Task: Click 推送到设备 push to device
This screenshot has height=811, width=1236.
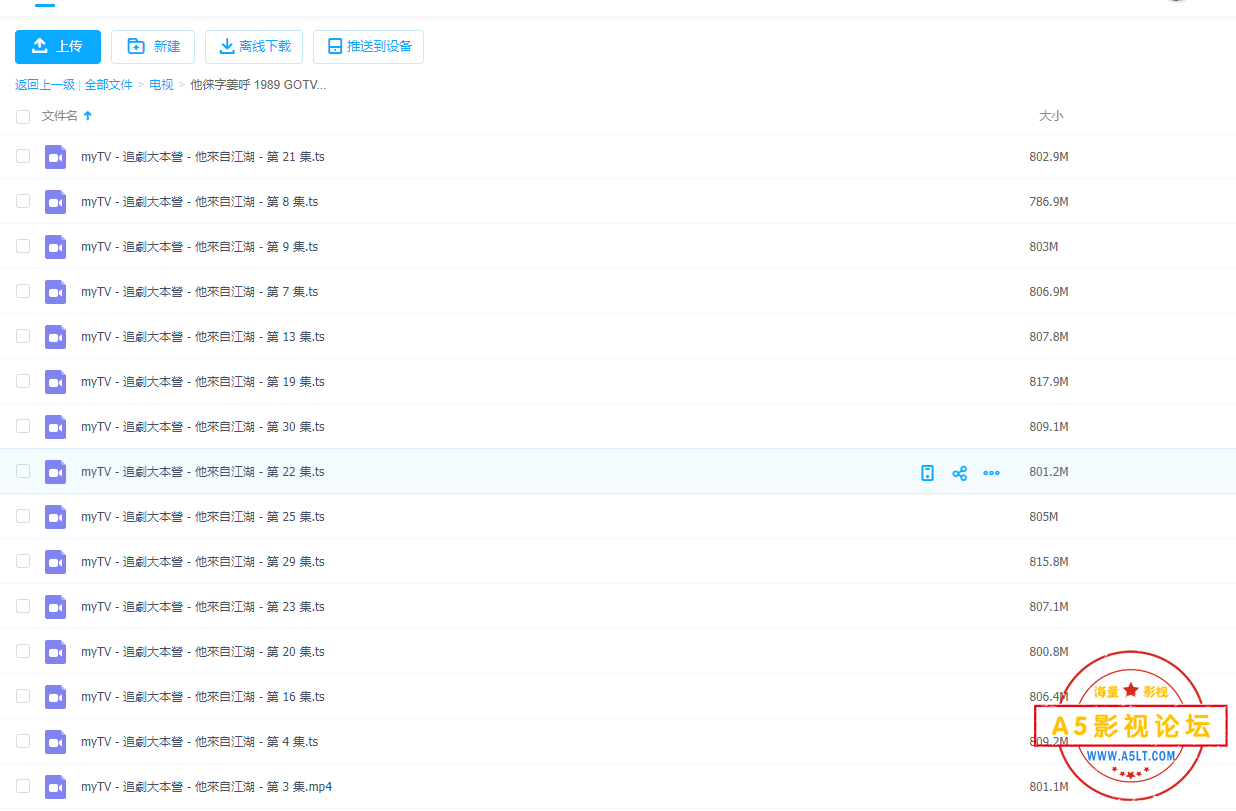Action: pyautogui.click(x=368, y=47)
